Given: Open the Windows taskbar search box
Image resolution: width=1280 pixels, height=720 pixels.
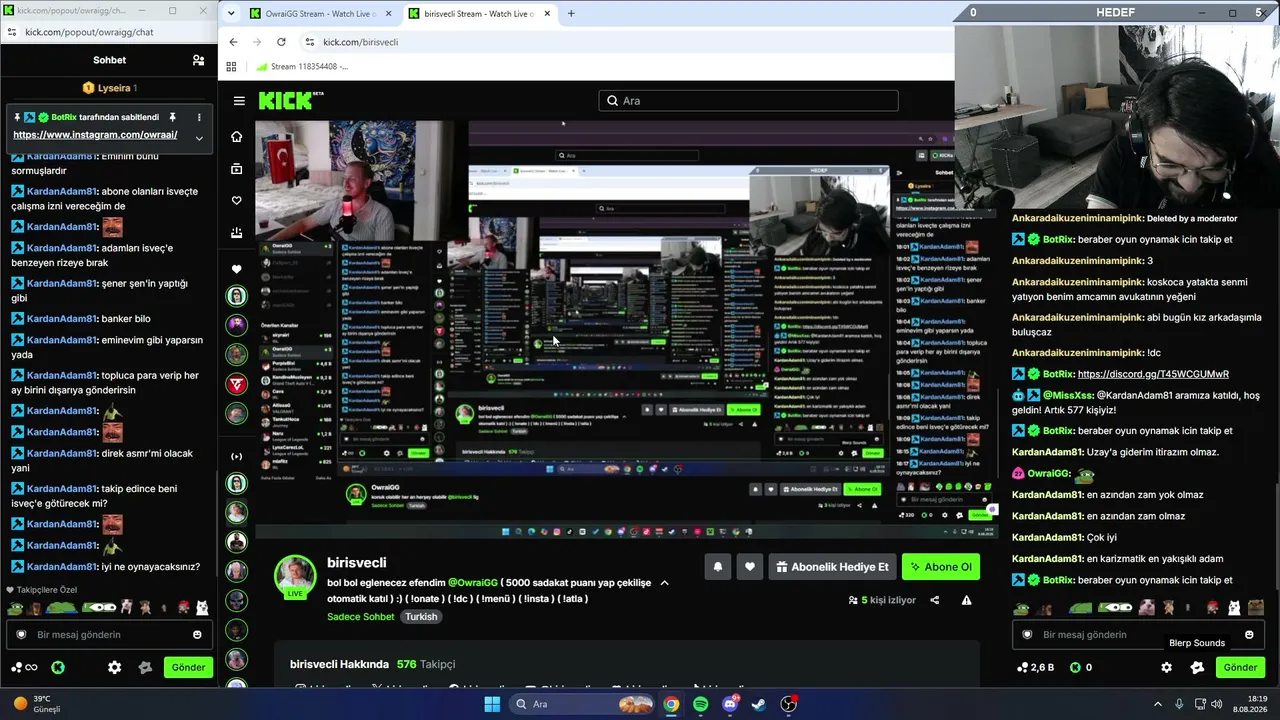Looking at the screenshot, I should (580, 704).
